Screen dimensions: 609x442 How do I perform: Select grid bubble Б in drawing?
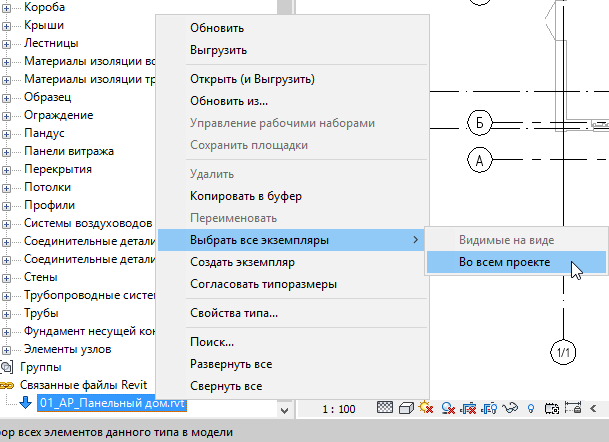click(x=479, y=123)
